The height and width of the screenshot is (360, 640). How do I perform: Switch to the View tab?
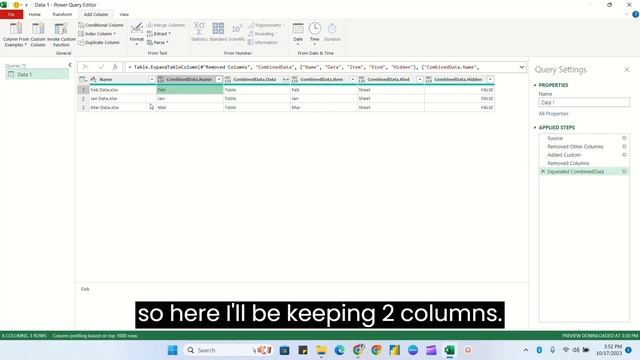click(x=124, y=14)
